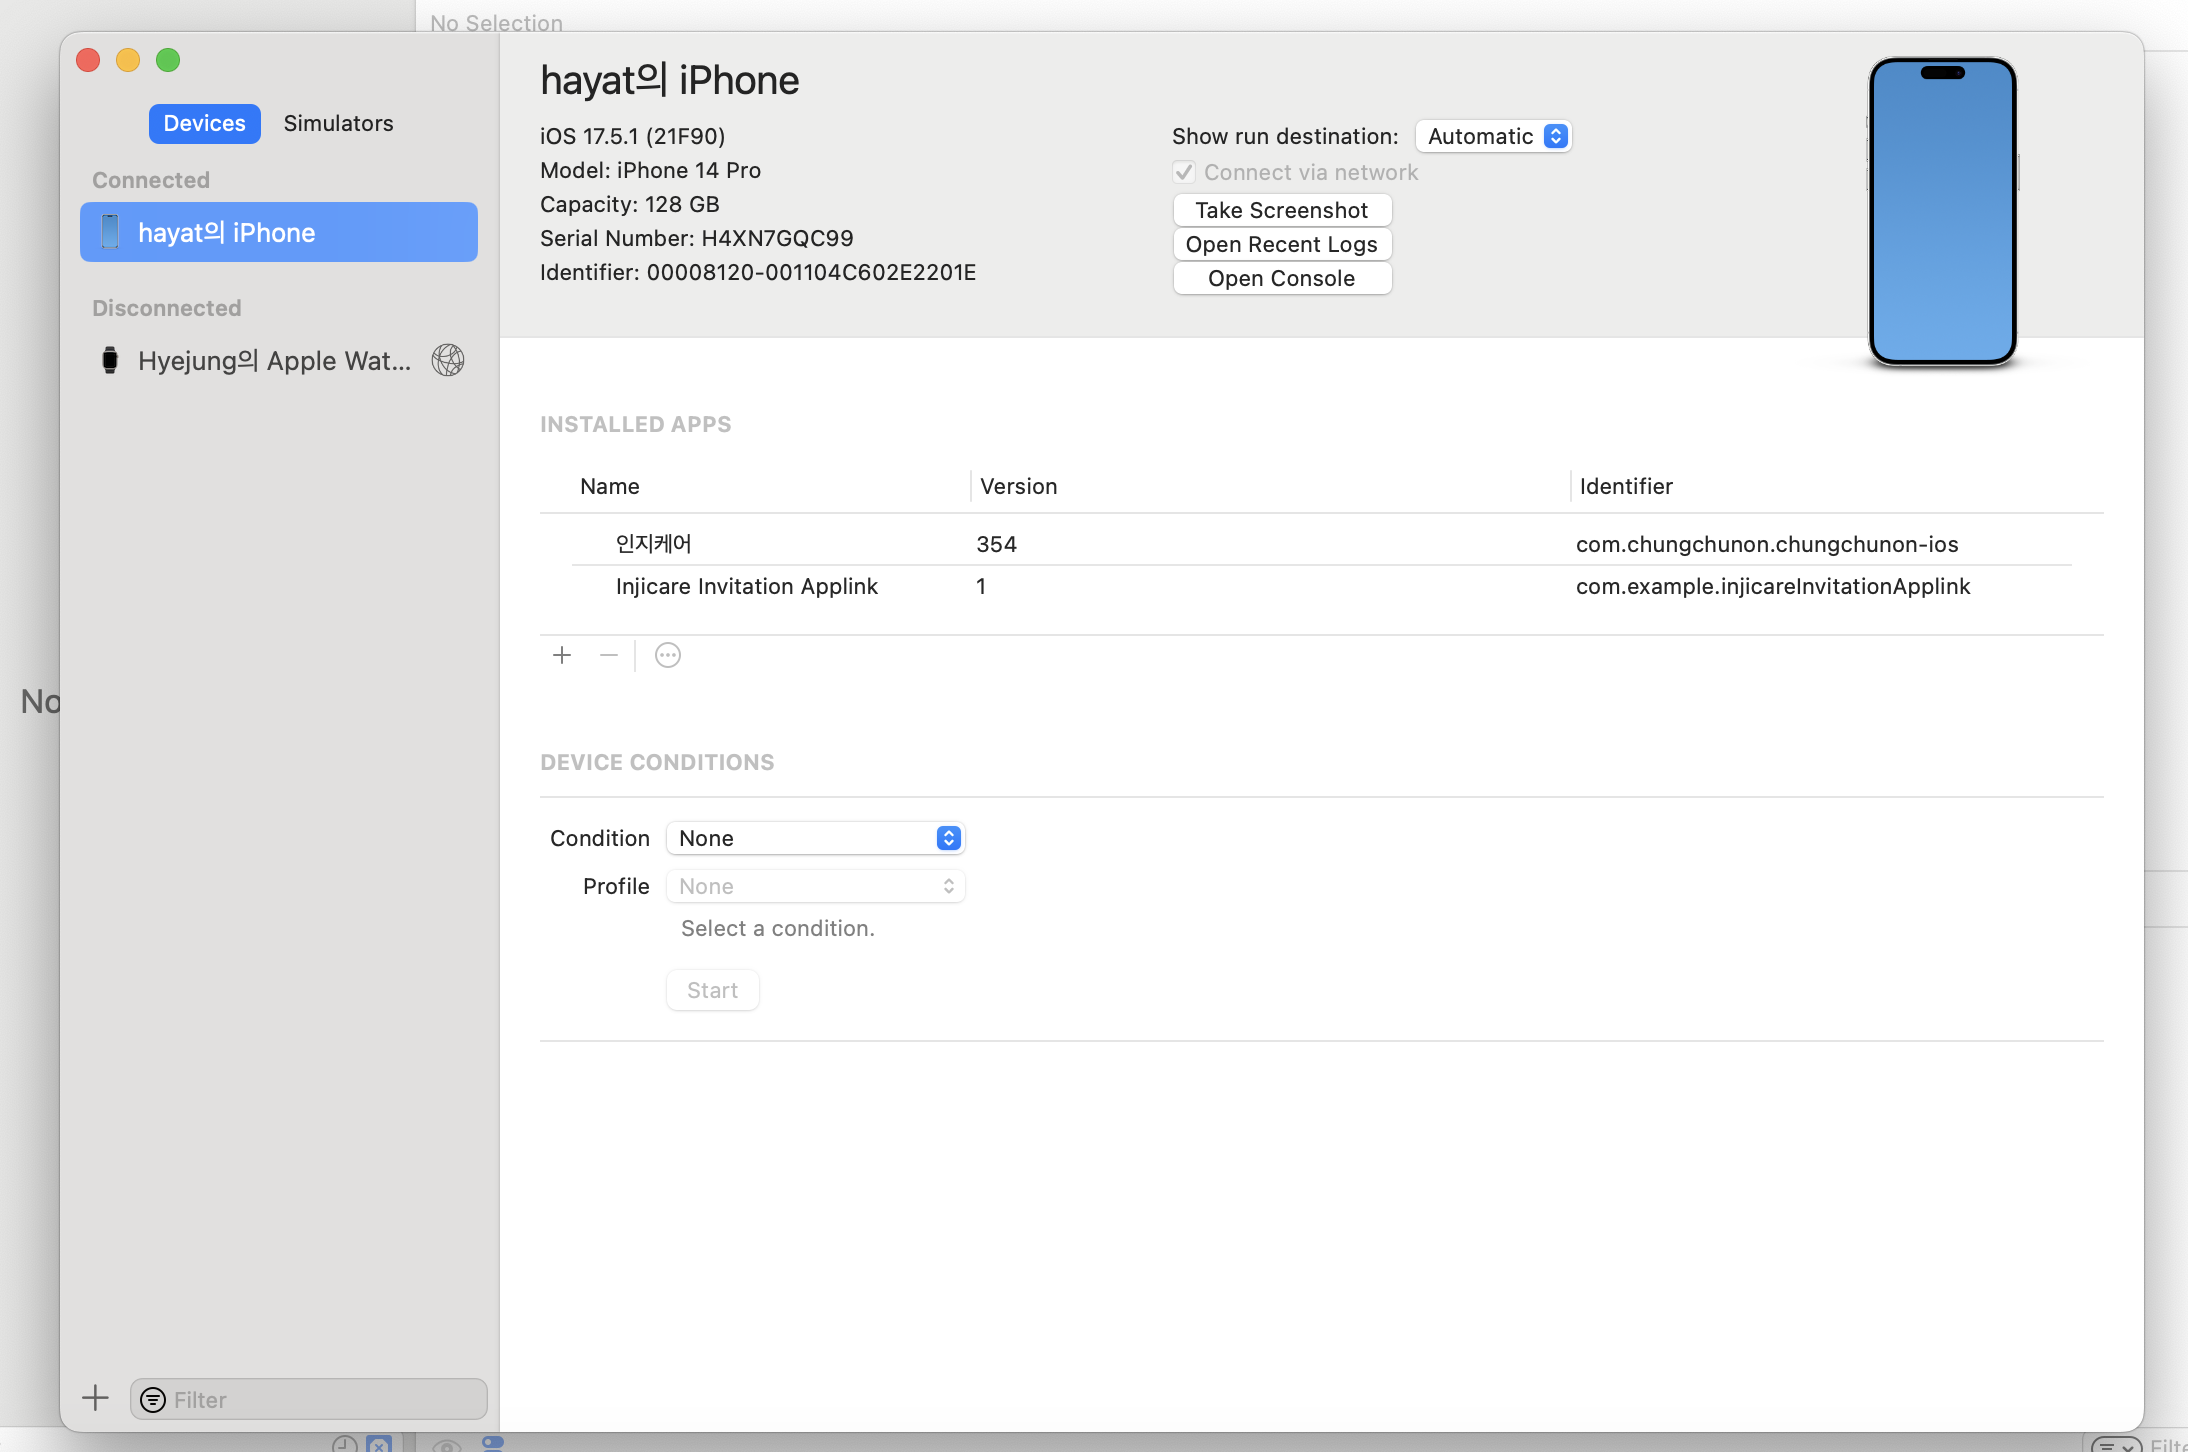This screenshot has height=1452, width=2188.
Task: Click Take Screenshot button
Action: 1282,210
